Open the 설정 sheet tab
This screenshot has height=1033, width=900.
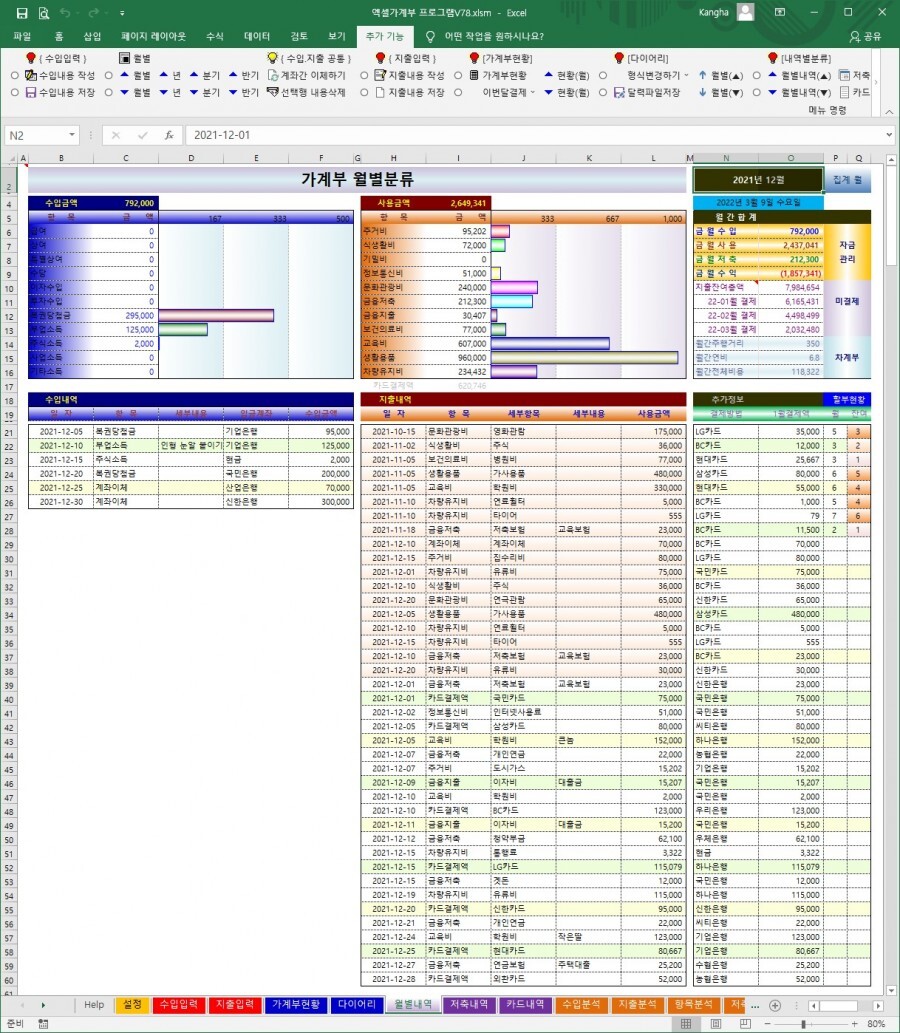pyautogui.click(x=132, y=1005)
